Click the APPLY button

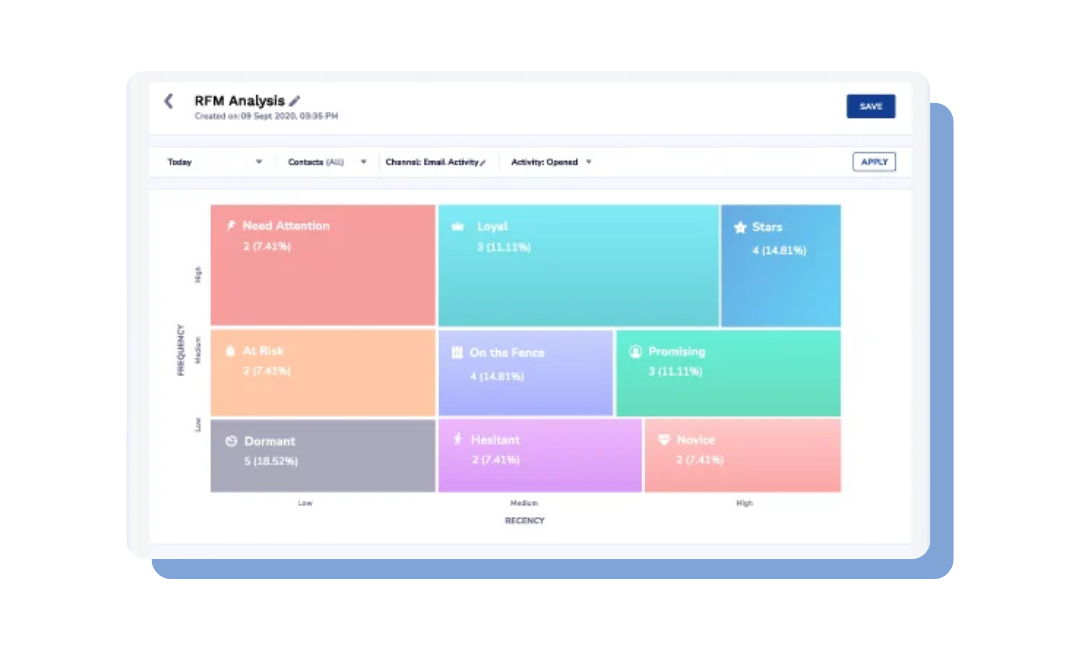(x=873, y=162)
